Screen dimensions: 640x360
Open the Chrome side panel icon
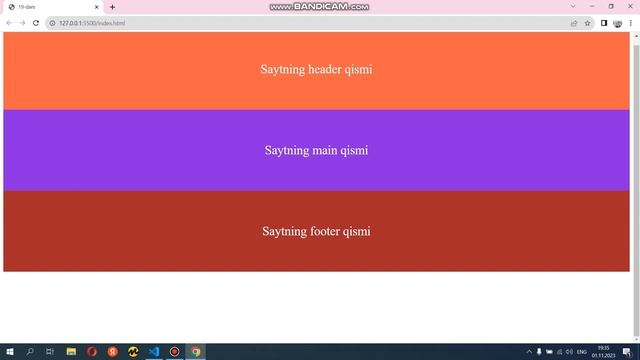pyautogui.click(x=604, y=23)
